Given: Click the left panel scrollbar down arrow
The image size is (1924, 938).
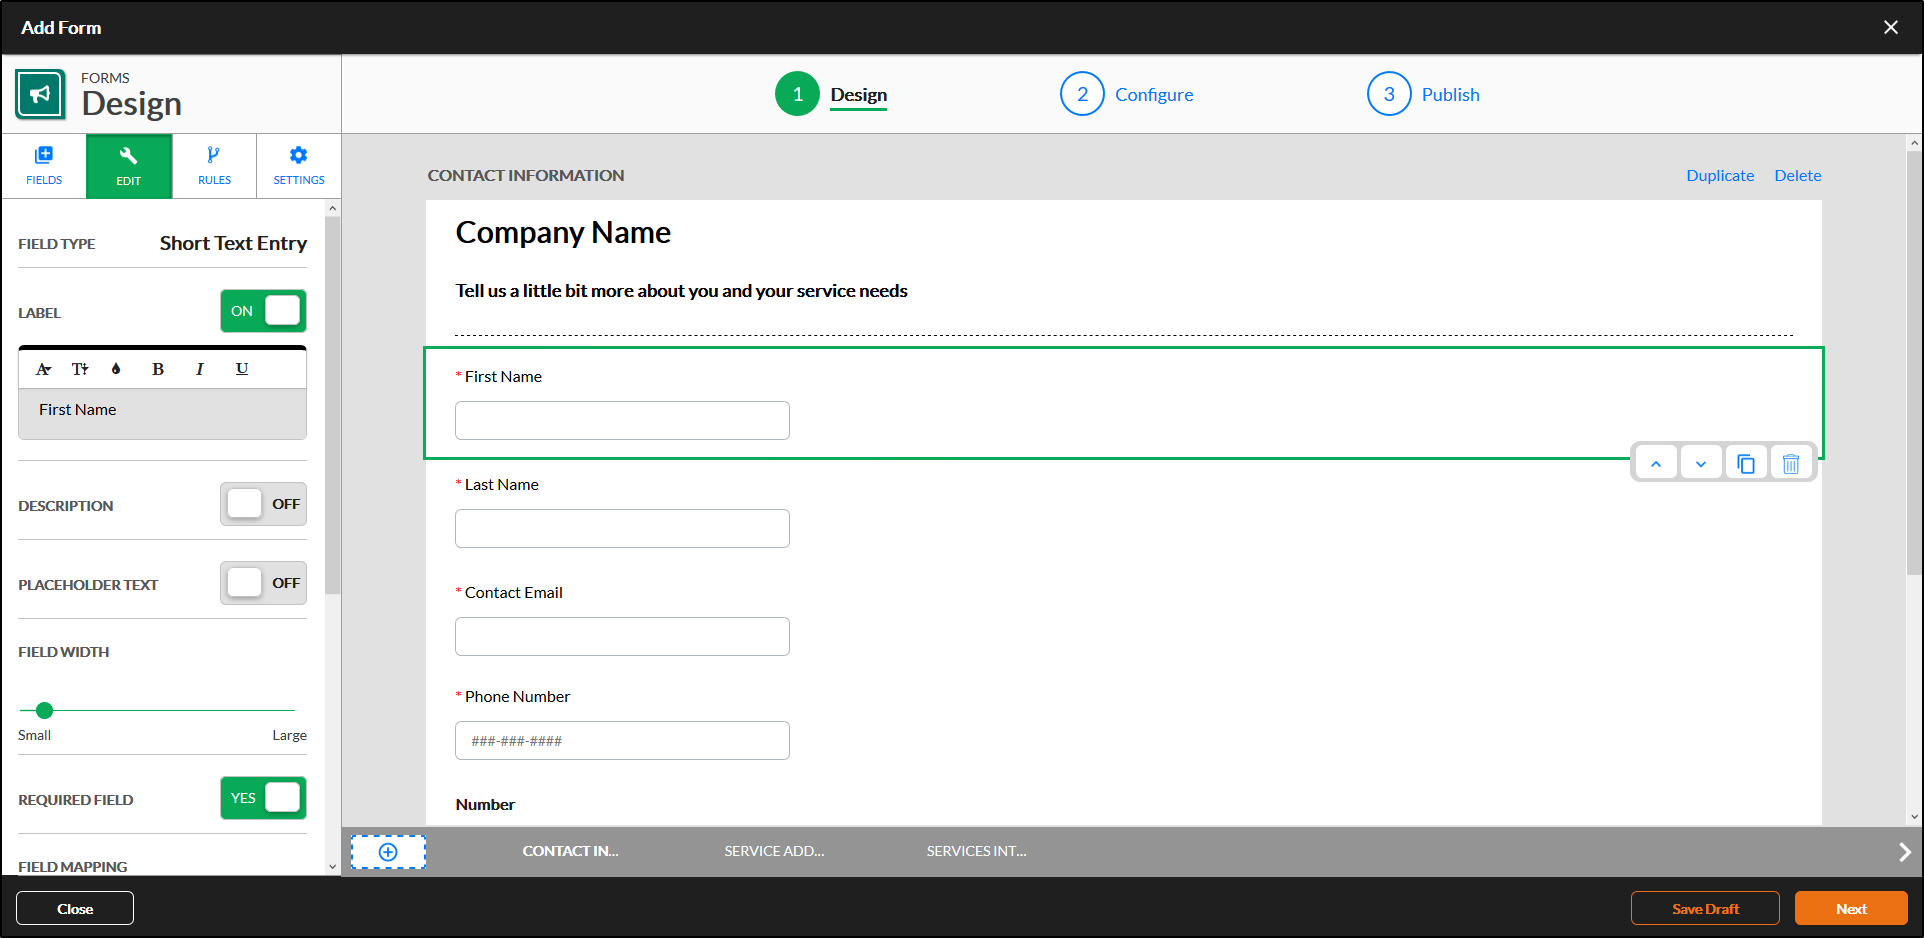Looking at the screenshot, I should coord(333,867).
